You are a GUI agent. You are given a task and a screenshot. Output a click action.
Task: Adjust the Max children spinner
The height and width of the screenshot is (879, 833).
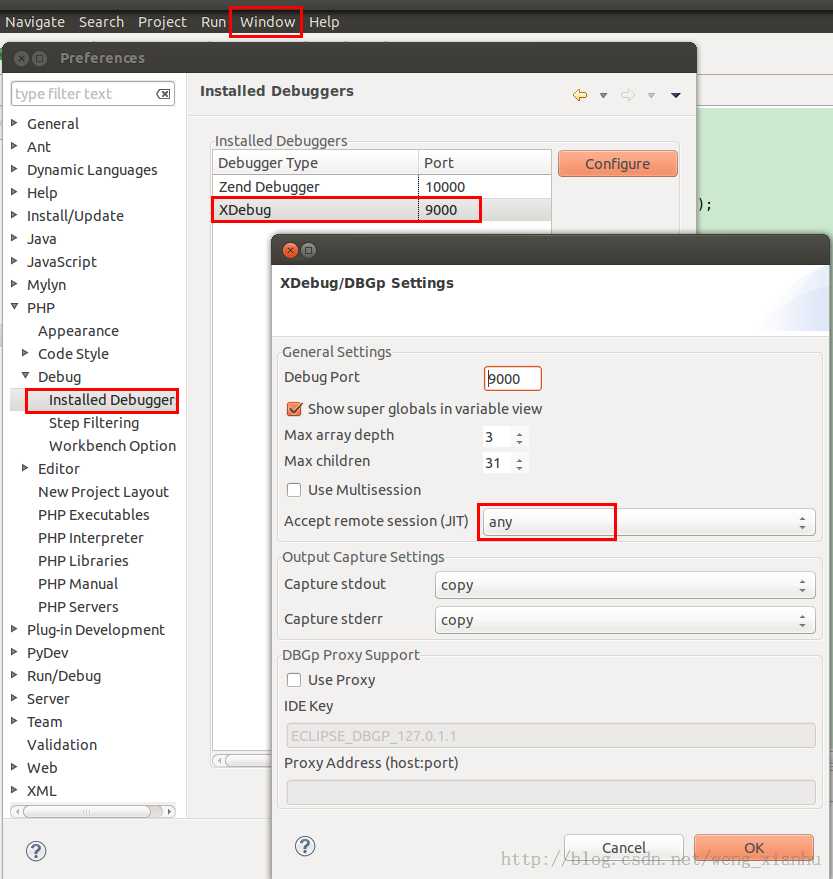tap(519, 464)
